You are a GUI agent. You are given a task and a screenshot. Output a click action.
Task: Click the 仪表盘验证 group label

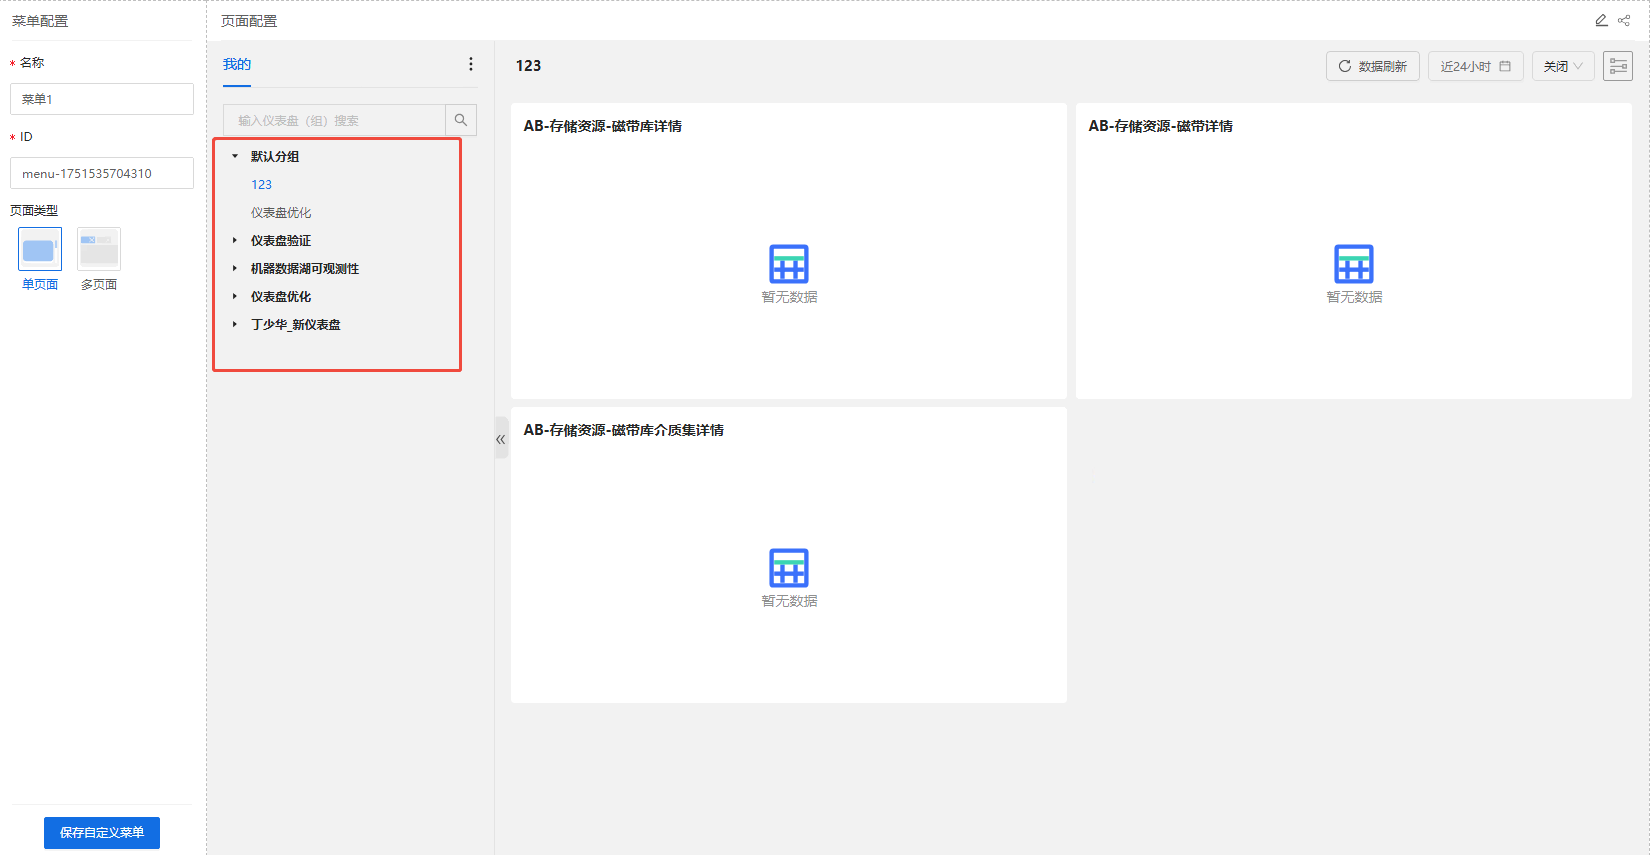pyautogui.click(x=281, y=240)
